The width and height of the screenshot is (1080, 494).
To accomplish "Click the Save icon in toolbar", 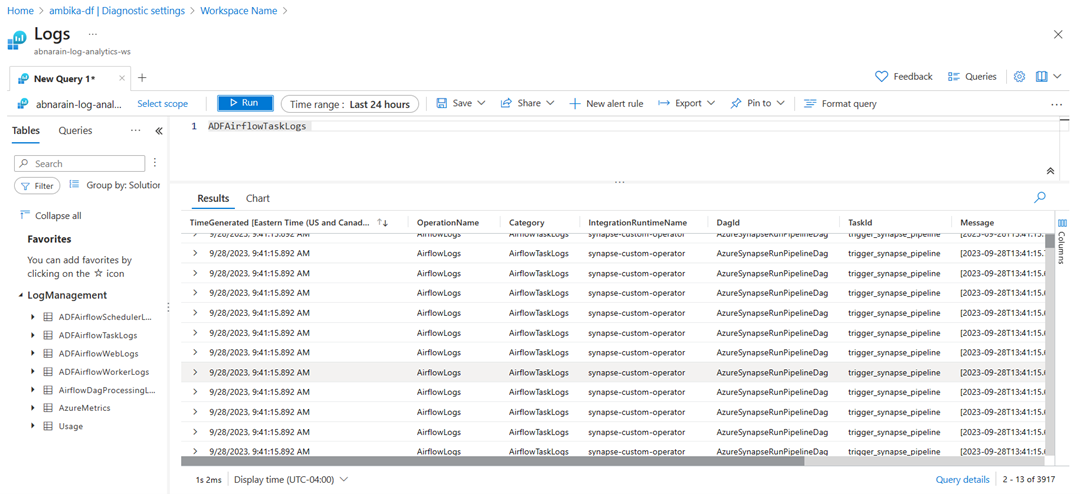I will (442, 103).
